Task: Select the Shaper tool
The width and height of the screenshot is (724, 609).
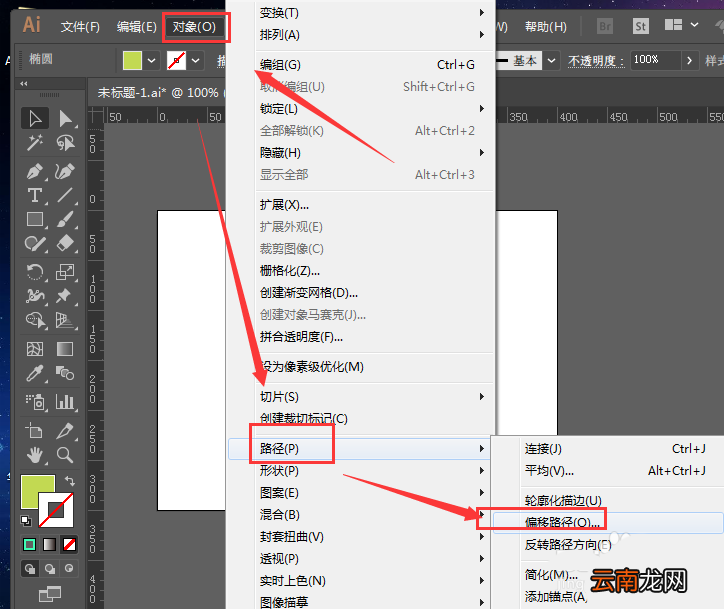Action: 35,243
